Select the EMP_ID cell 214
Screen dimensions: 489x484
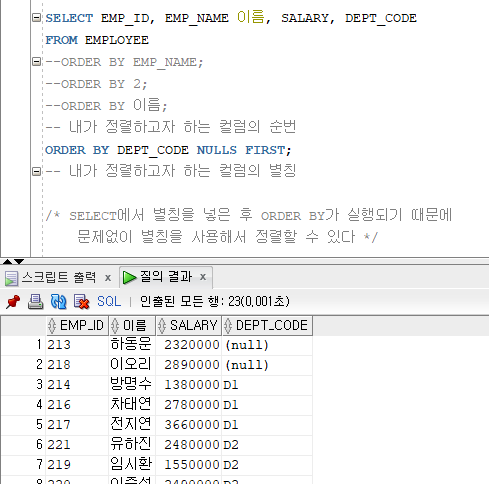(x=77, y=385)
